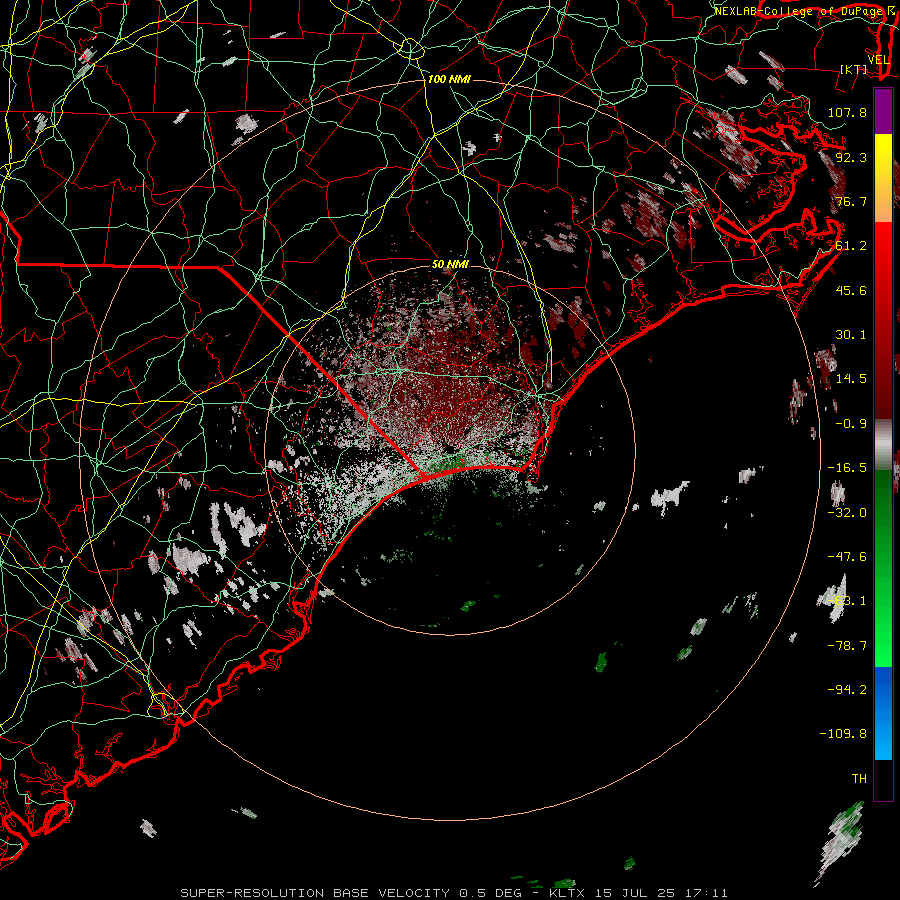This screenshot has height=900, width=900.
Task: Select the -94.2 velocity legend value
Action: (847, 690)
